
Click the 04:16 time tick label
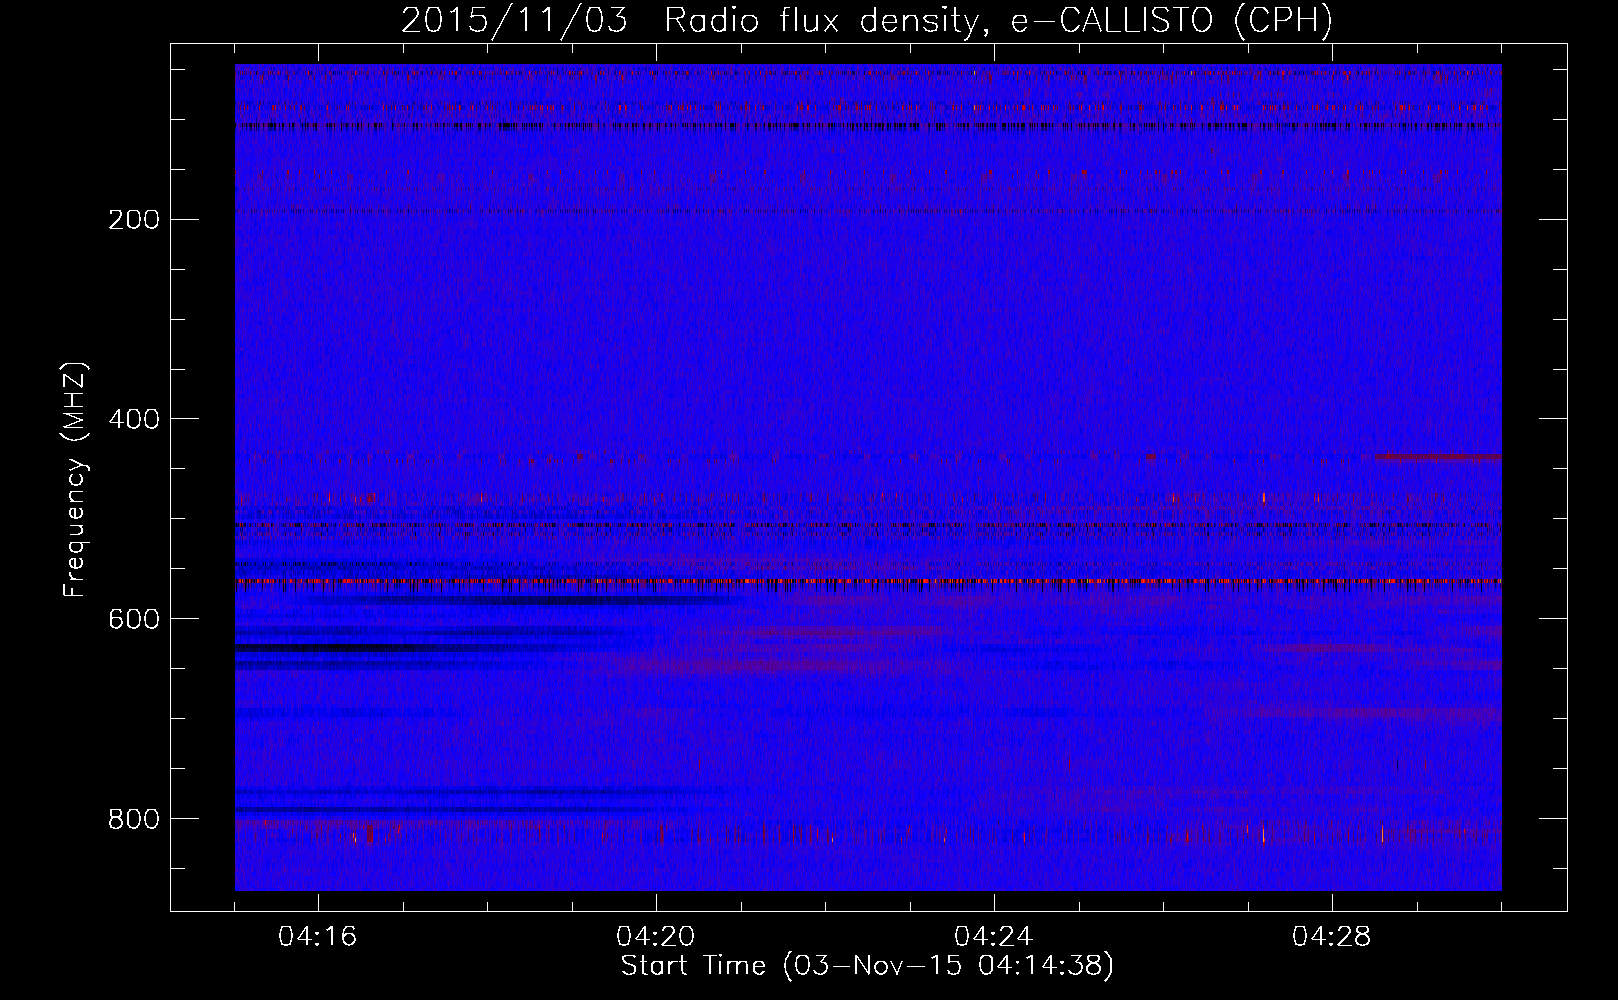pyautogui.click(x=318, y=937)
